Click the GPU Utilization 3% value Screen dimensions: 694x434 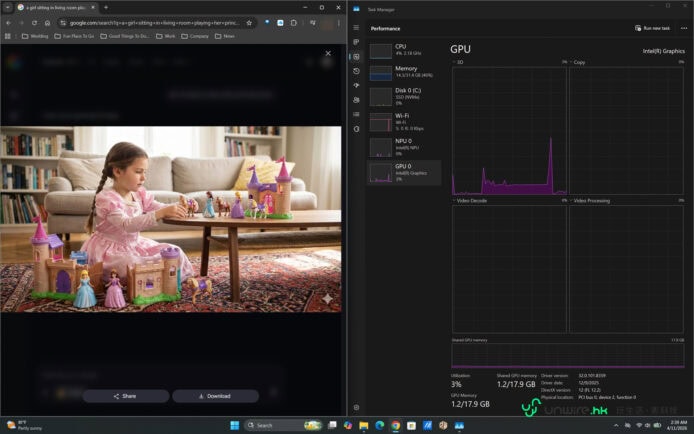[x=456, y=384]
